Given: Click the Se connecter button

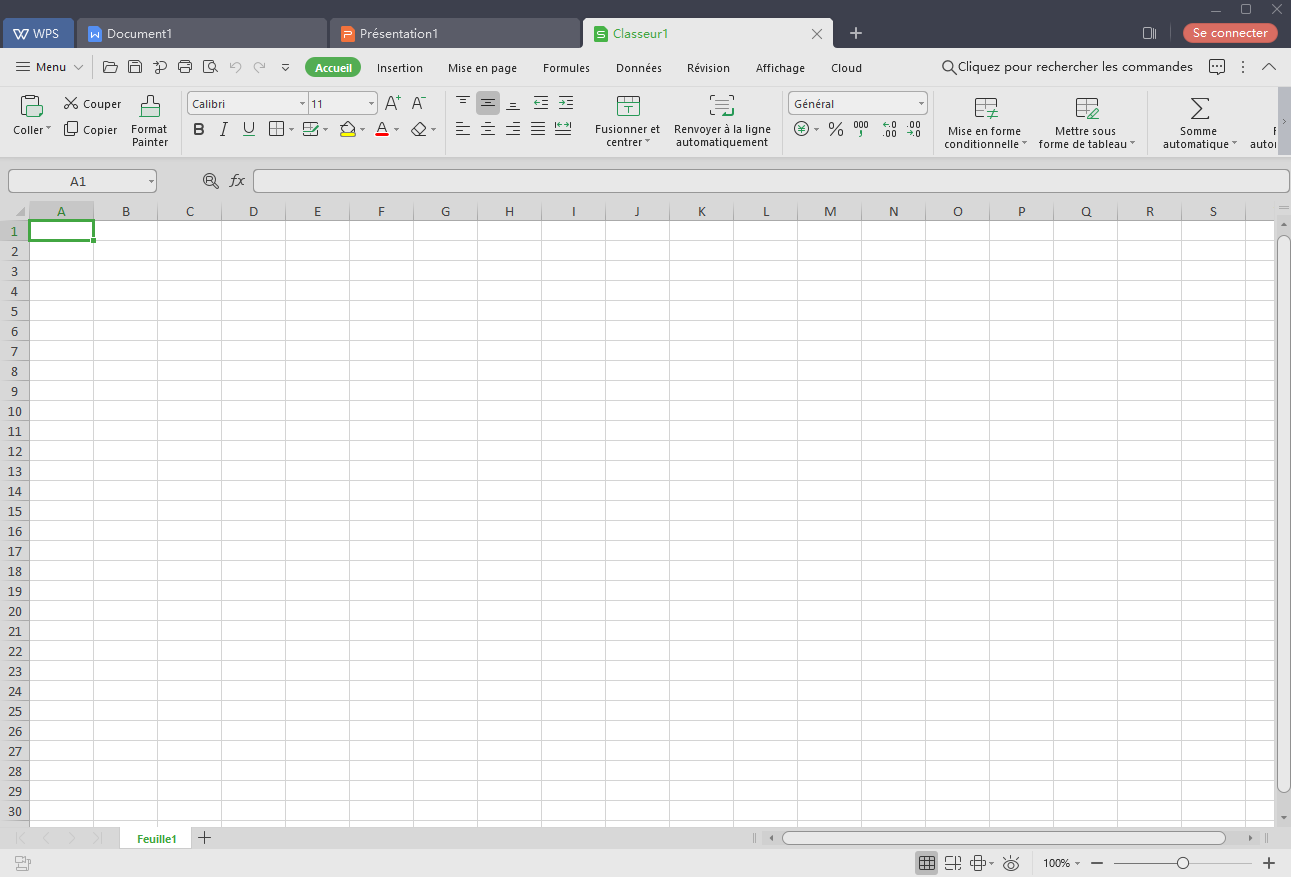Looking at the screenshot, I should (x=1230, y=33).
